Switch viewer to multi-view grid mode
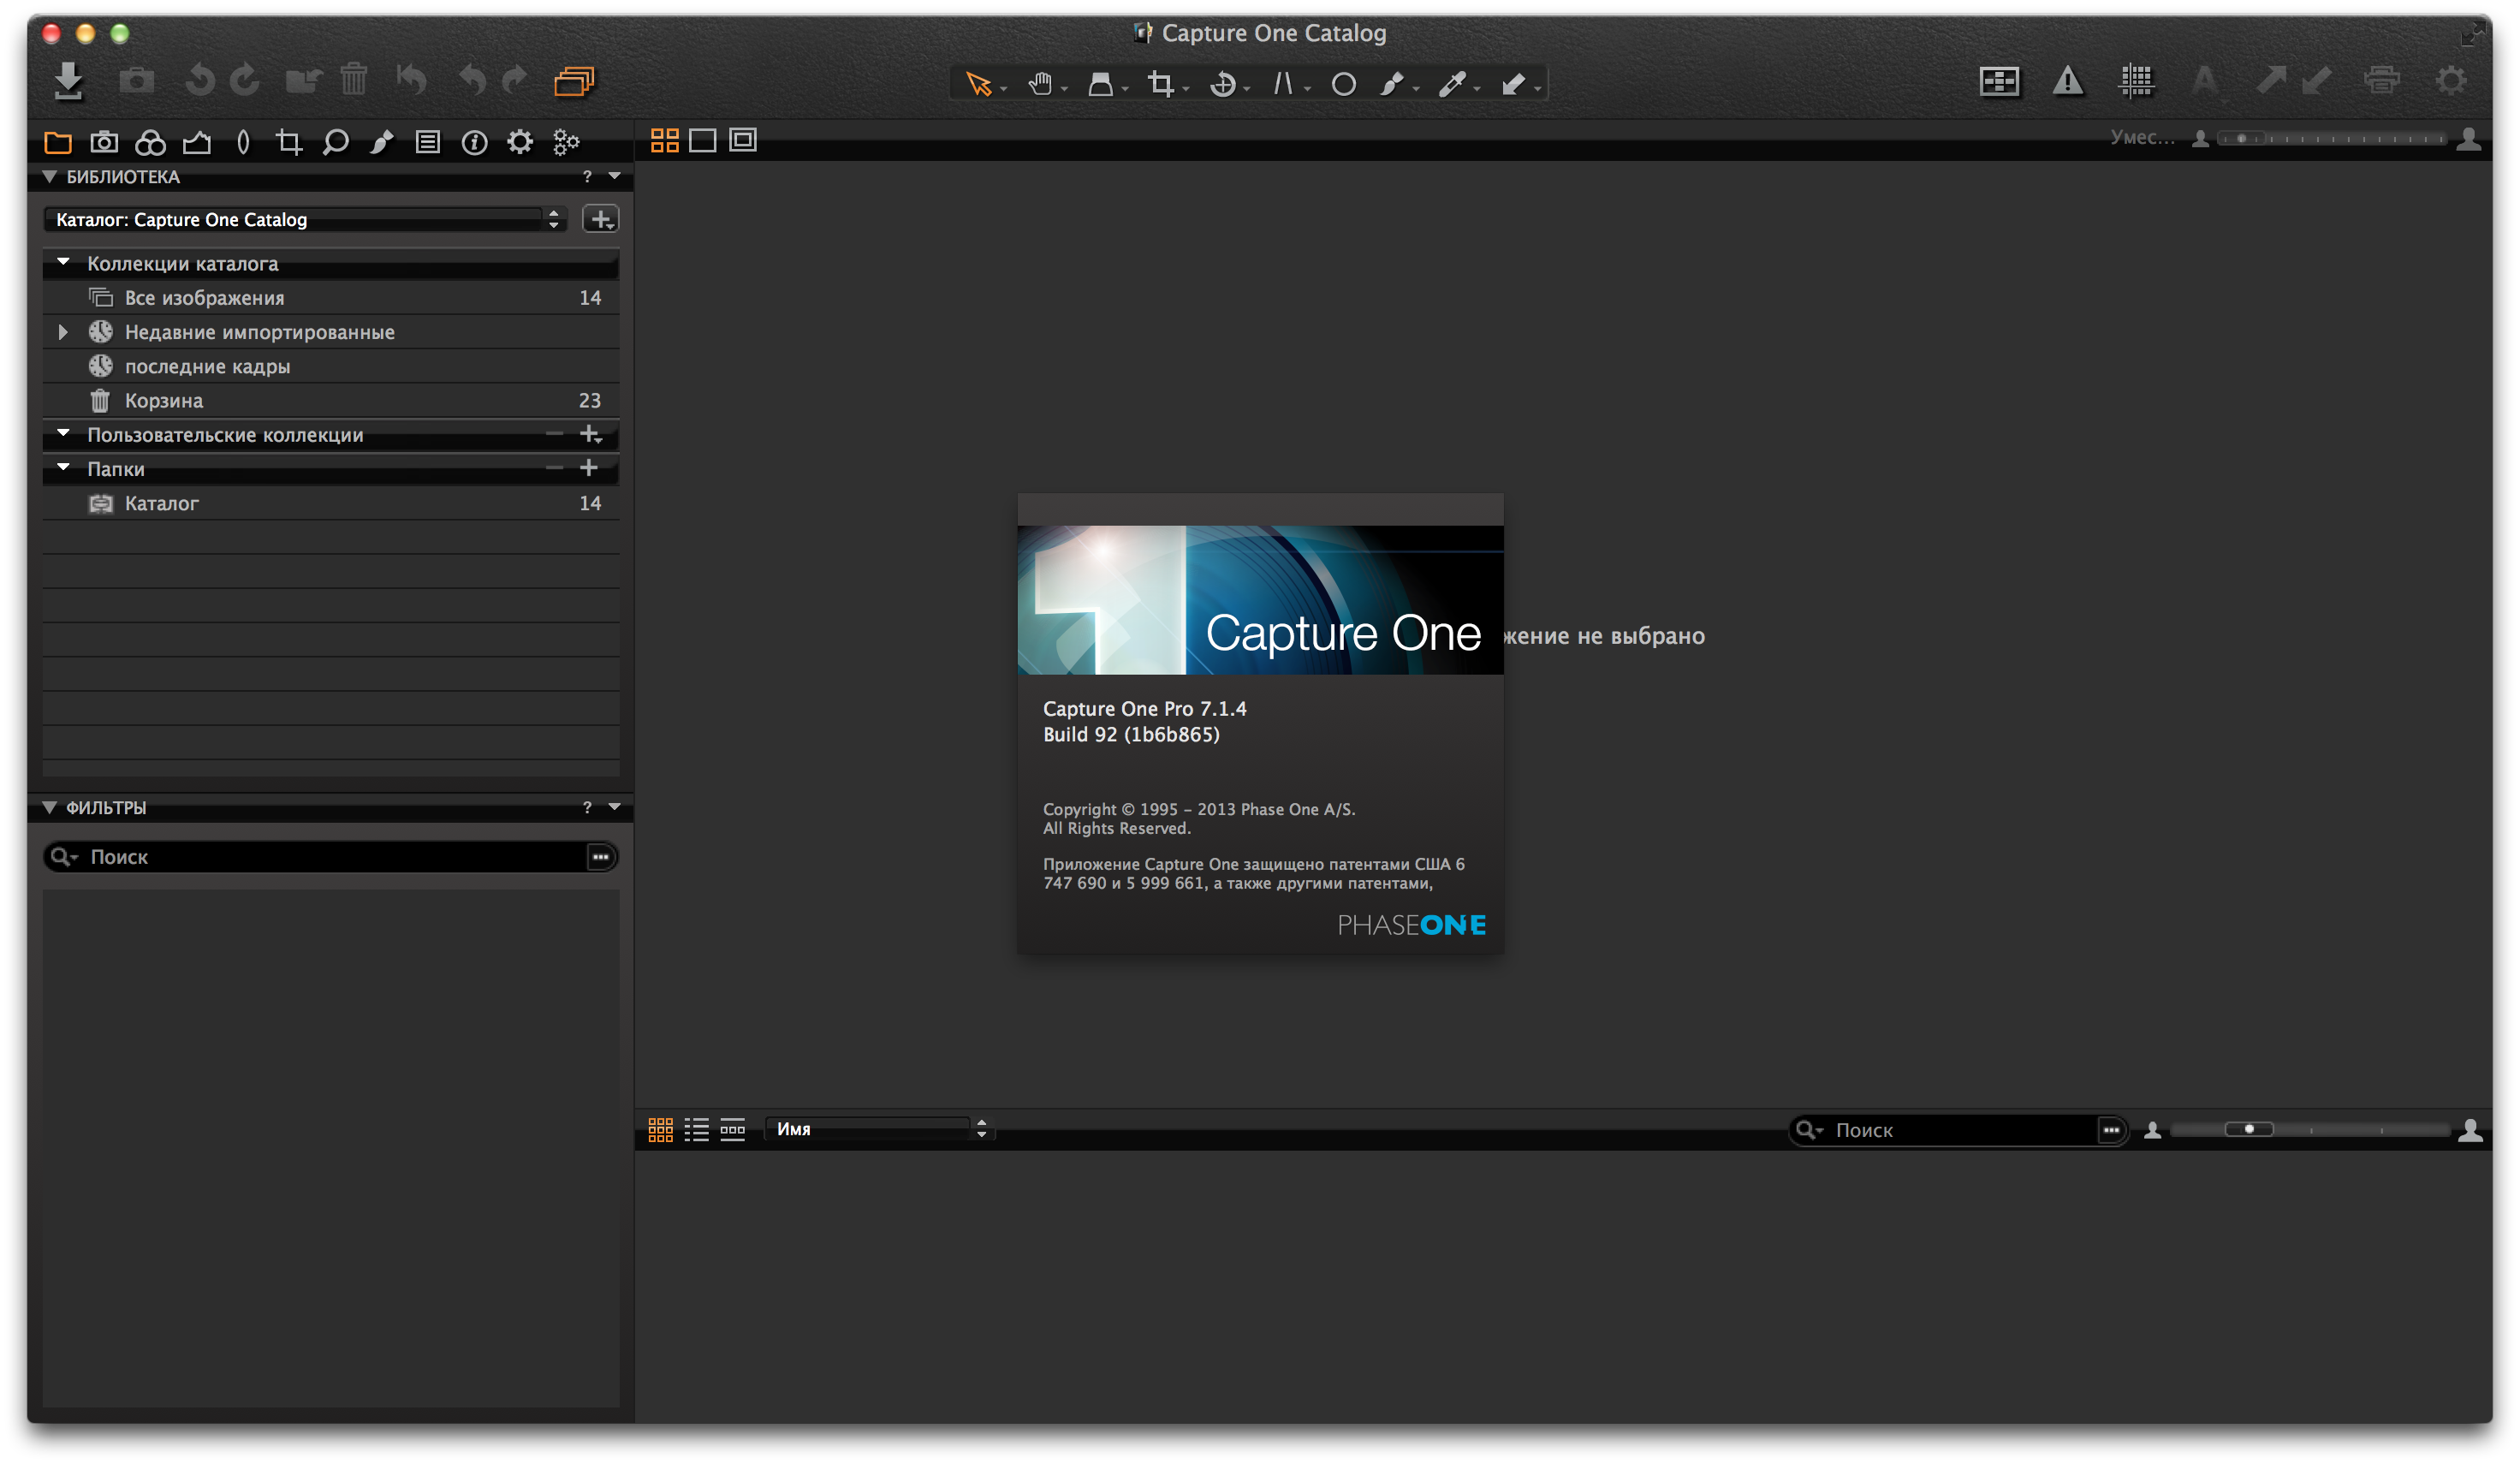The height and width of the screenshot is (1464, 2520). (x=664, y=141)
